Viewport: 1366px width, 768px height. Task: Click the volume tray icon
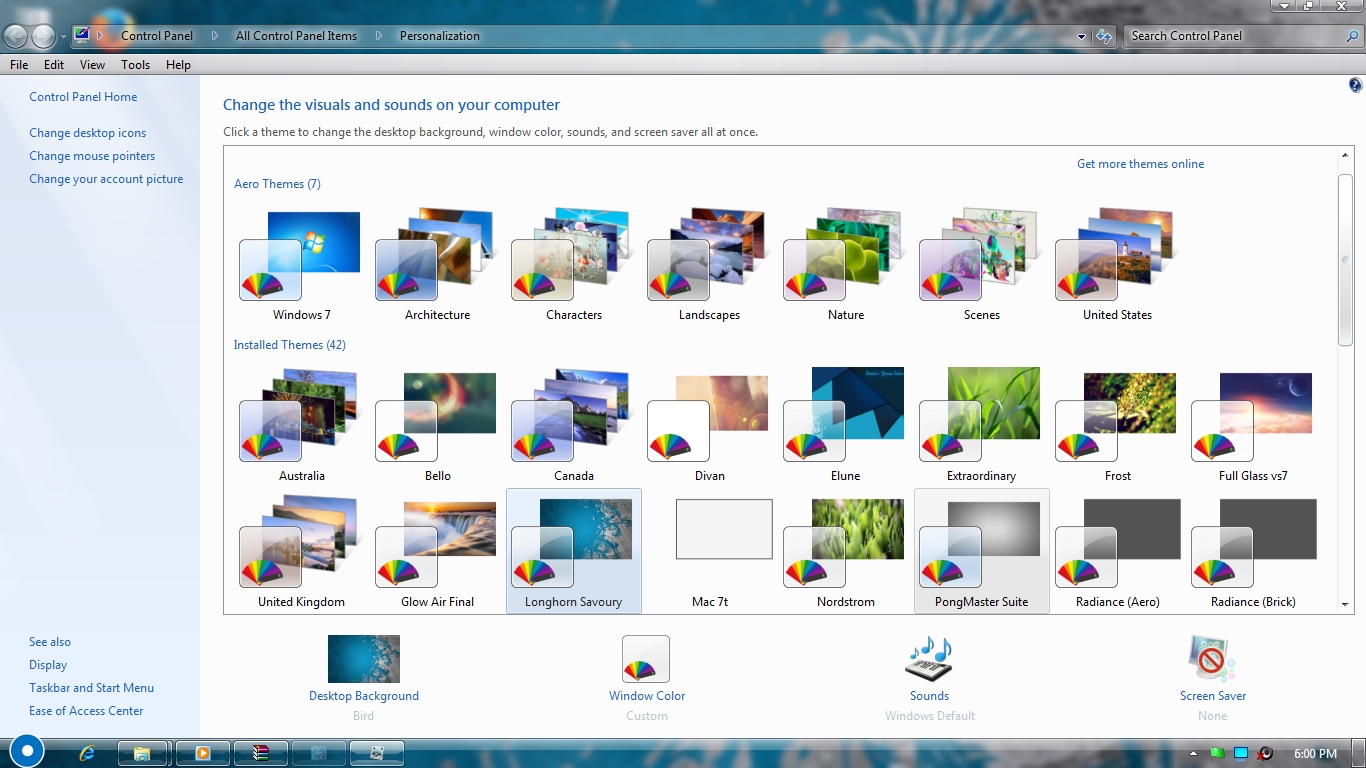(1265, 754)
